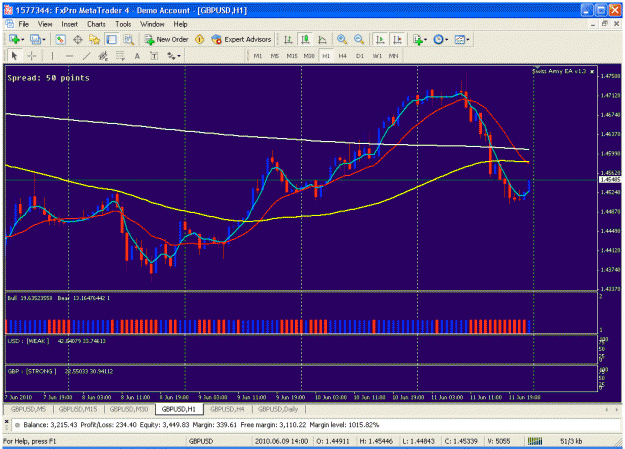Switch to M5 timeframe button
625x449 pixels.
(275, 56)
